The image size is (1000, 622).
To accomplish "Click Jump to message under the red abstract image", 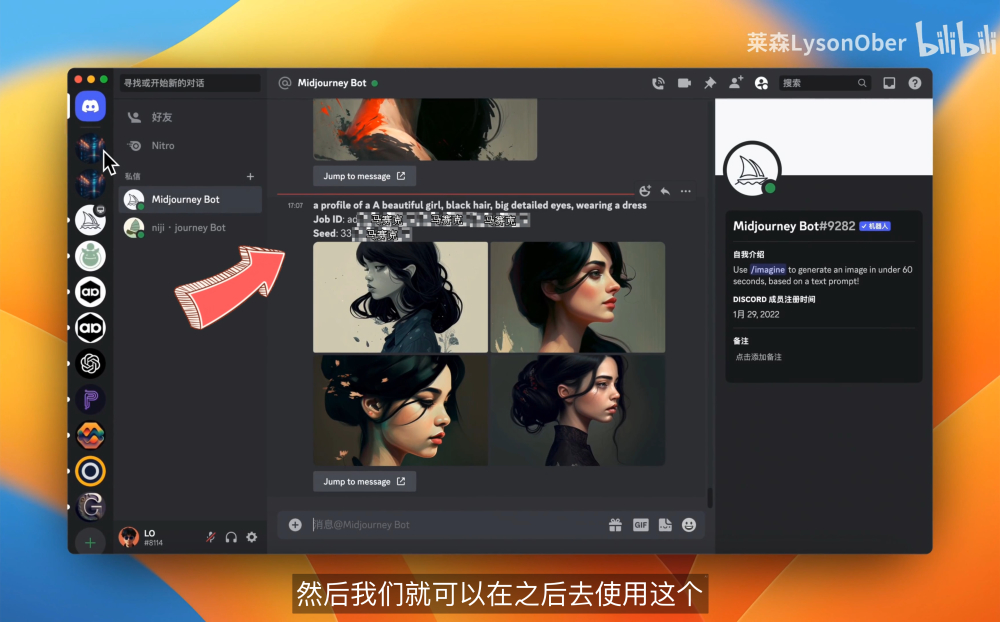I will click(x=364, y=176).
